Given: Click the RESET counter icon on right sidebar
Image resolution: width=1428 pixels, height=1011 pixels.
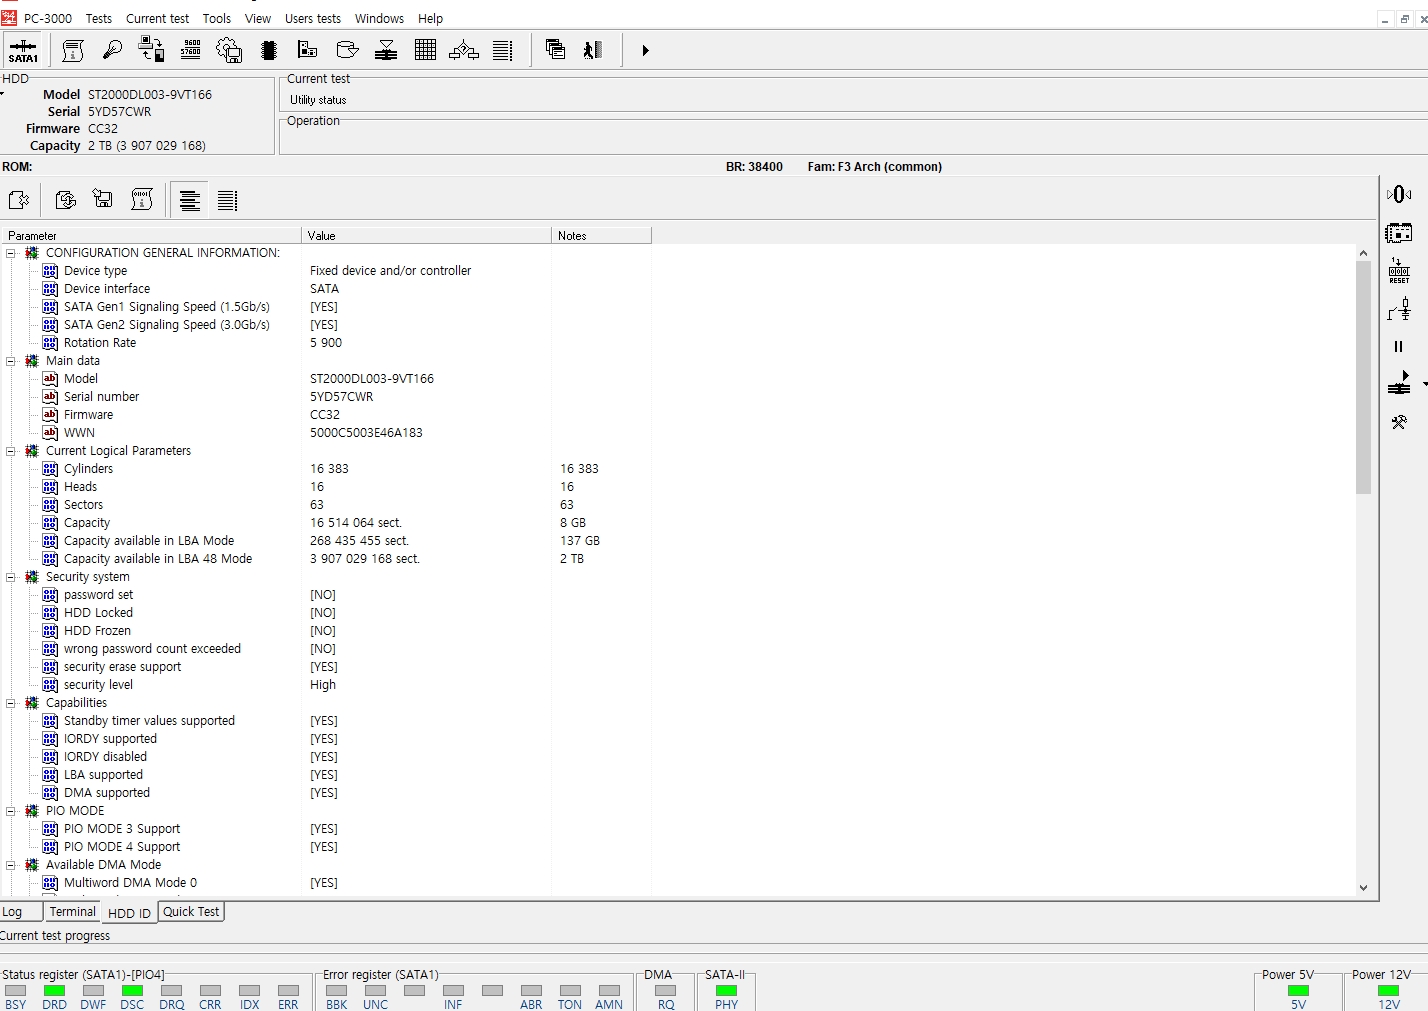Looking at the screenshot, I should tap(1399, 271).
